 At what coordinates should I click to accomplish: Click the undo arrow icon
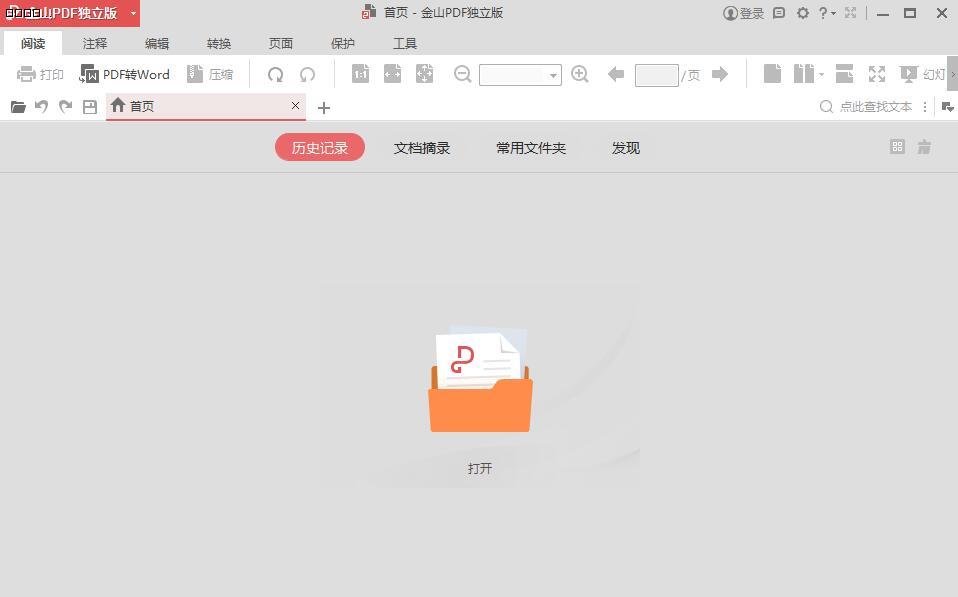point(42,107)
